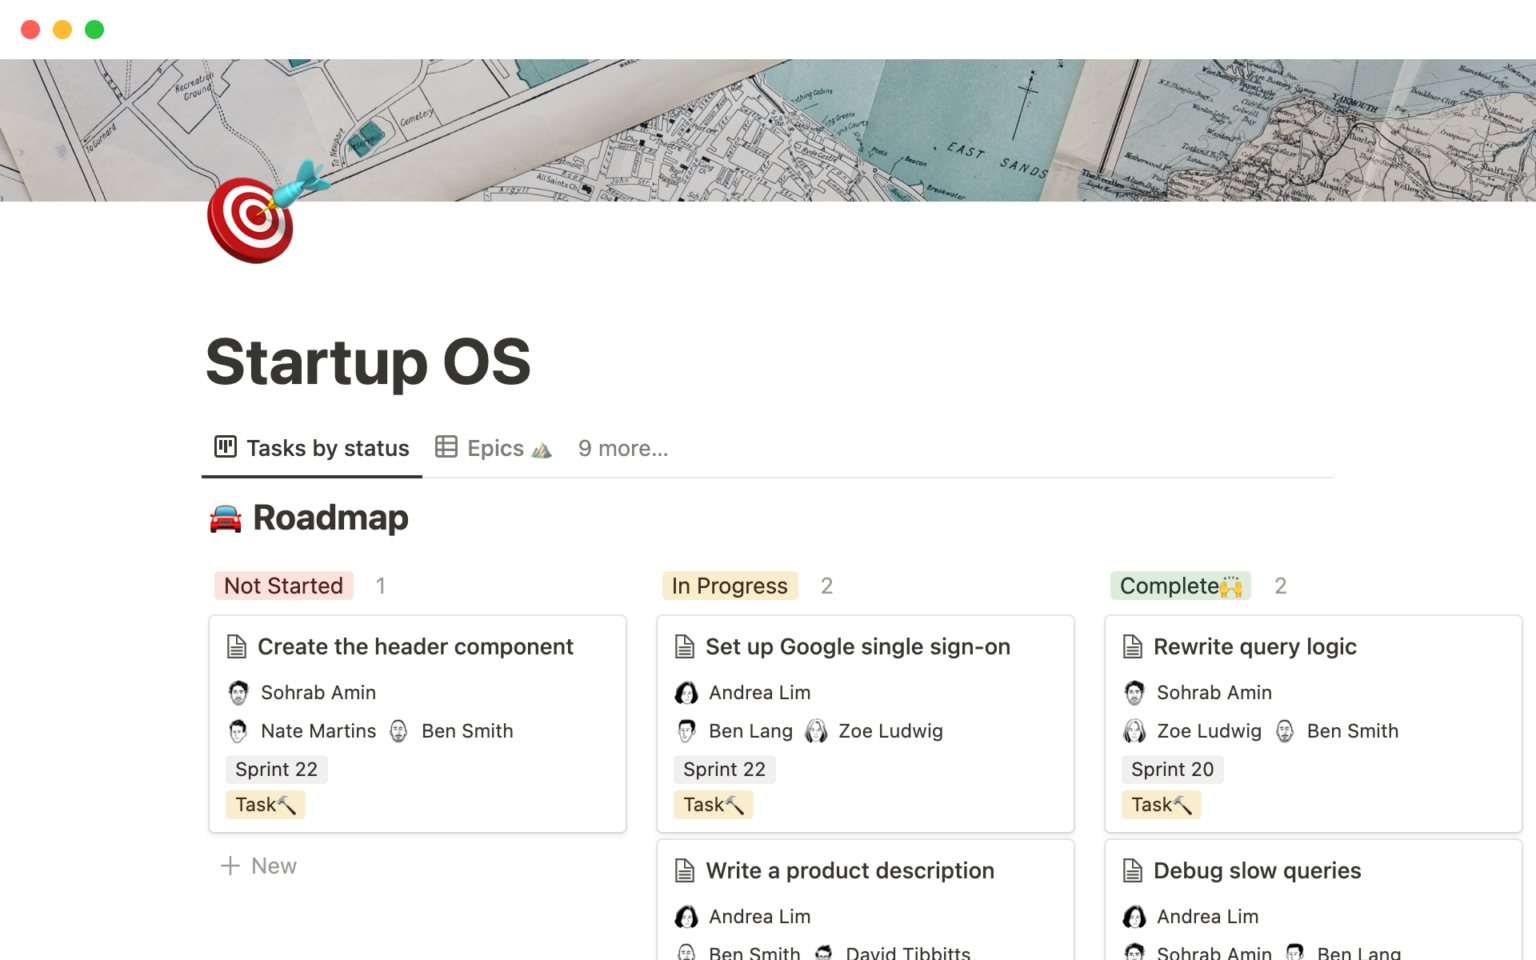Click the table icon next to Epics

447,448
